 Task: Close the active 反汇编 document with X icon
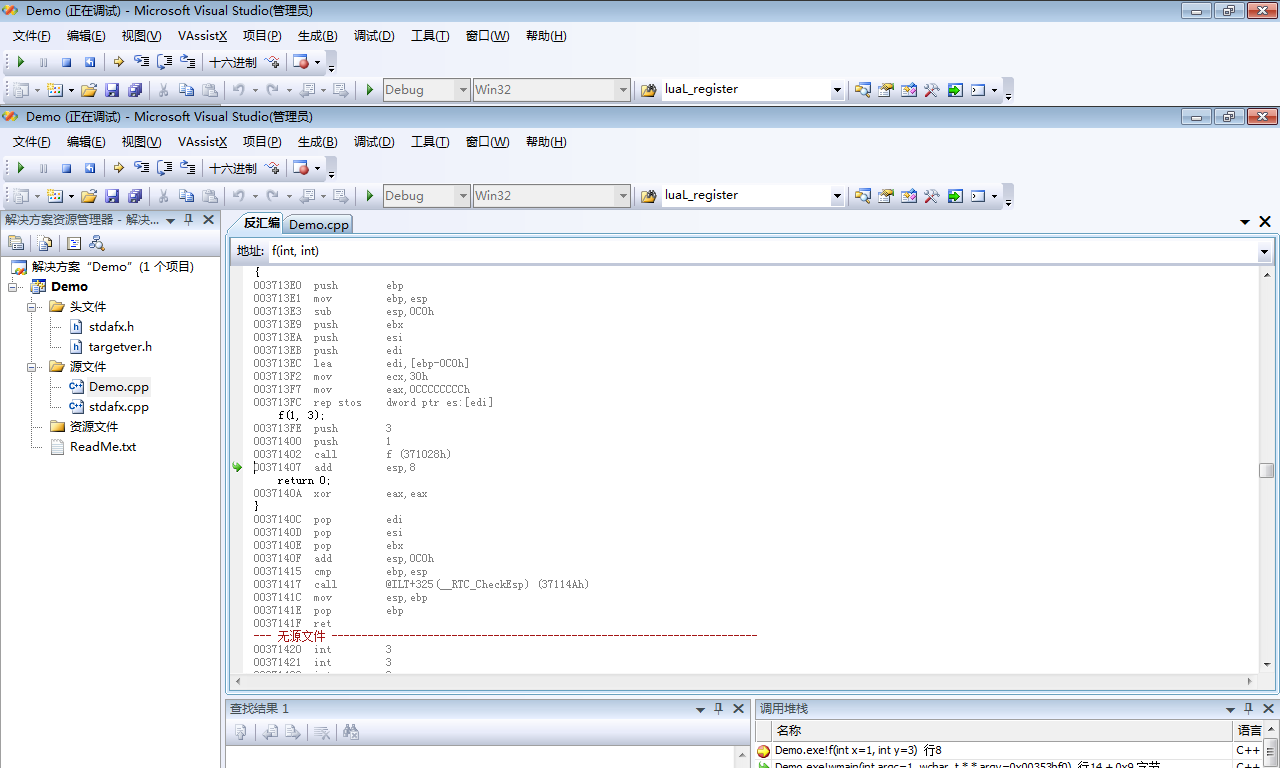(1265, 222)
